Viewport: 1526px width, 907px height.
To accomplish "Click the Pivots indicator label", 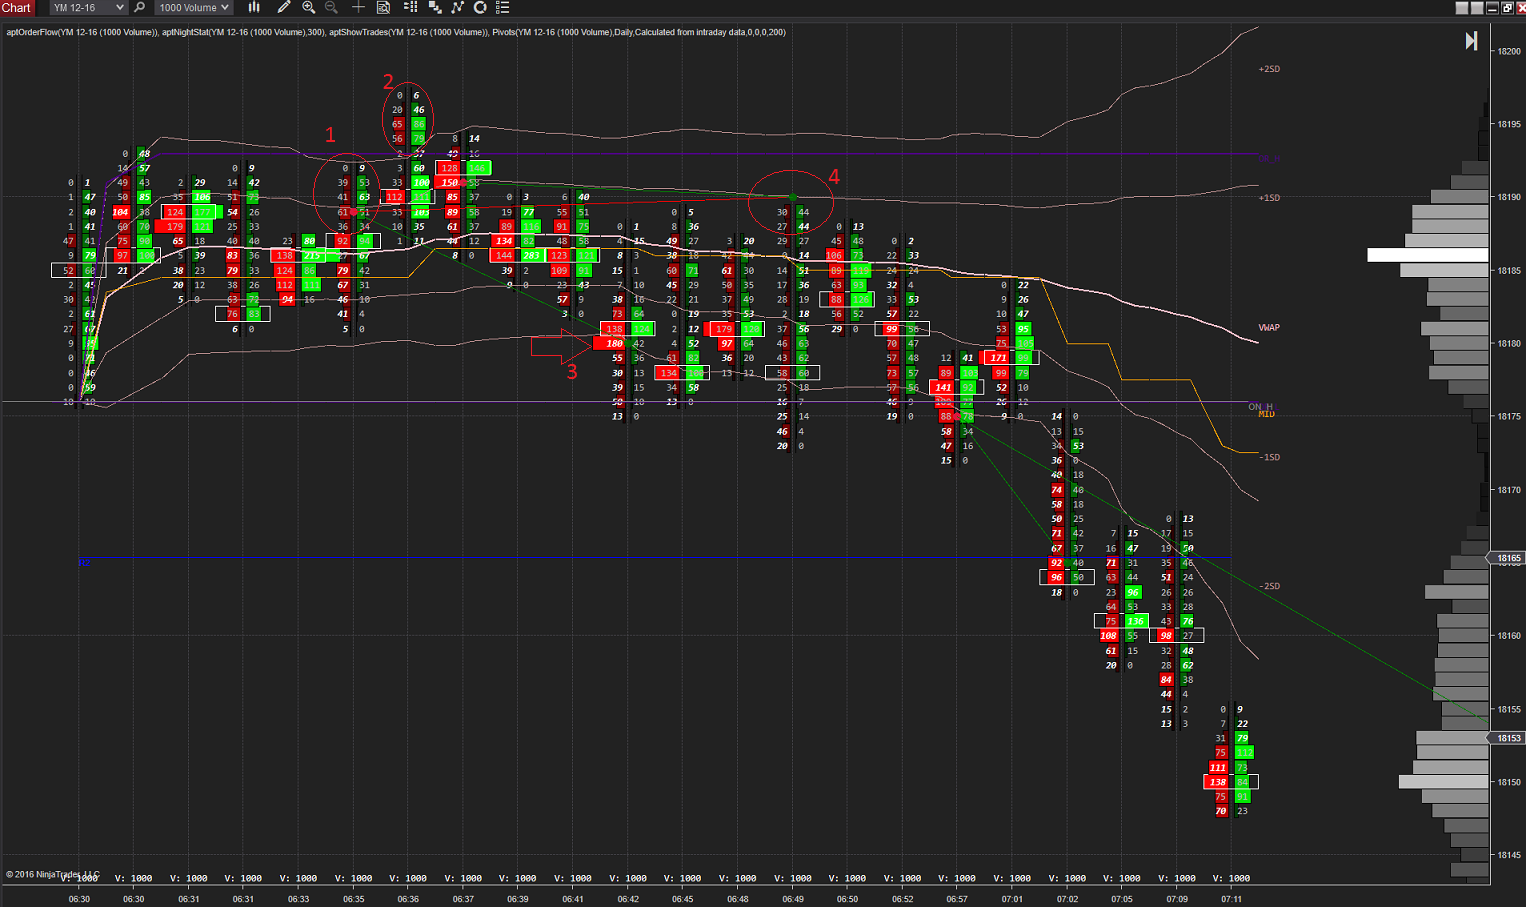I will click(639, 32).
